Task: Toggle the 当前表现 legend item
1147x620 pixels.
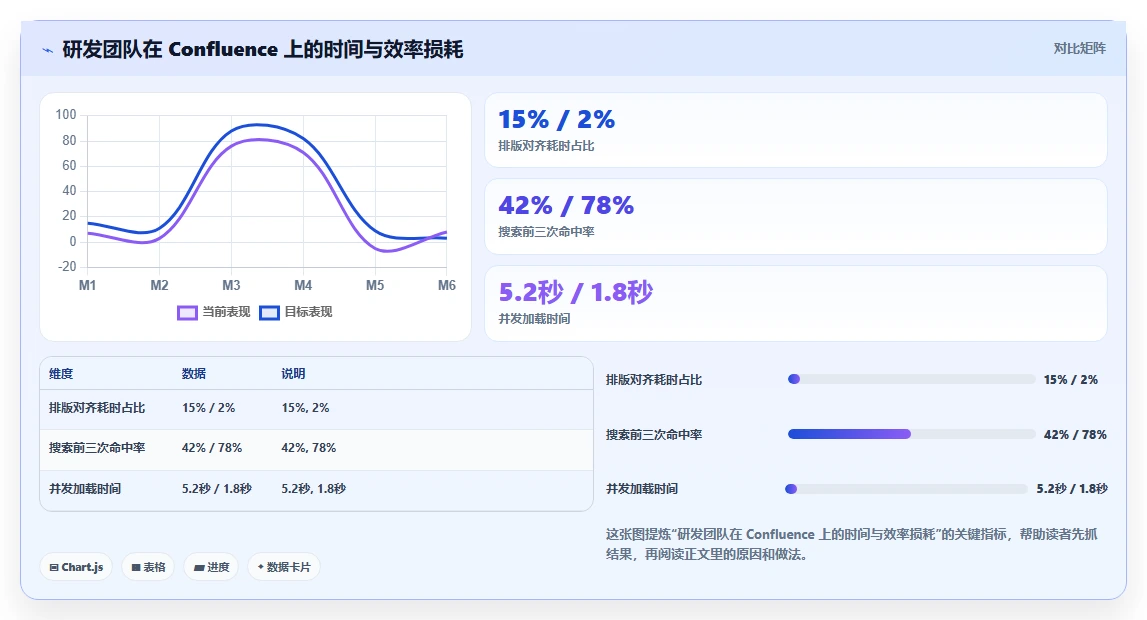Action: click(x=214, y=312)
